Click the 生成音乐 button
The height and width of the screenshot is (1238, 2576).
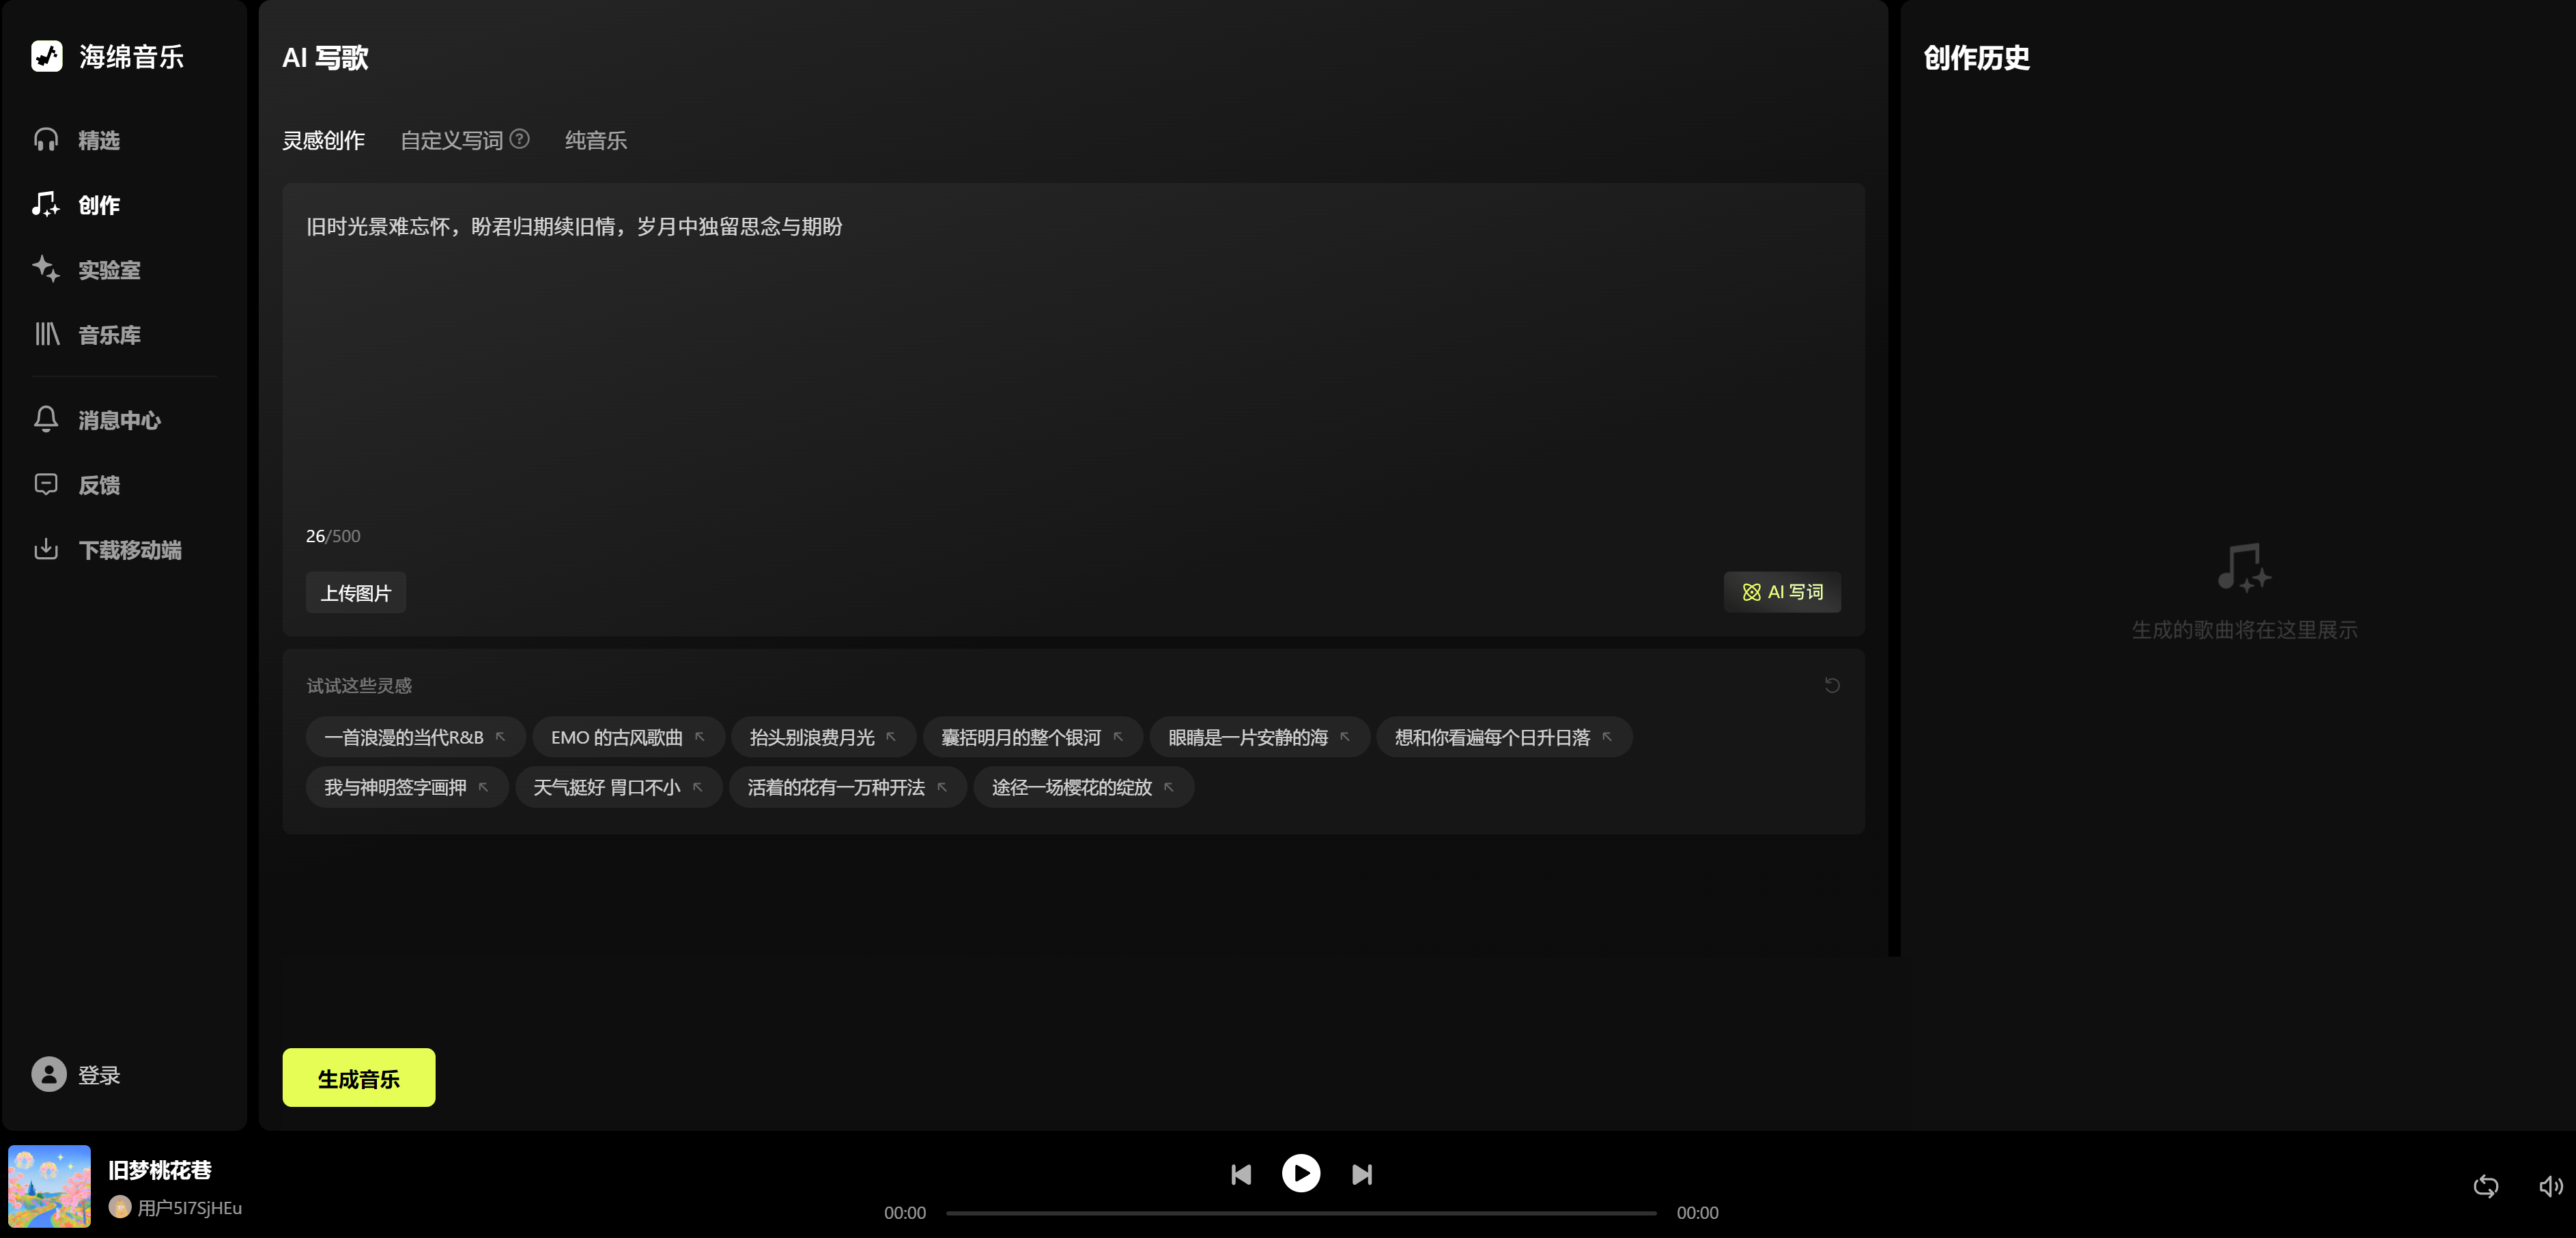(x=359, y=1078)
